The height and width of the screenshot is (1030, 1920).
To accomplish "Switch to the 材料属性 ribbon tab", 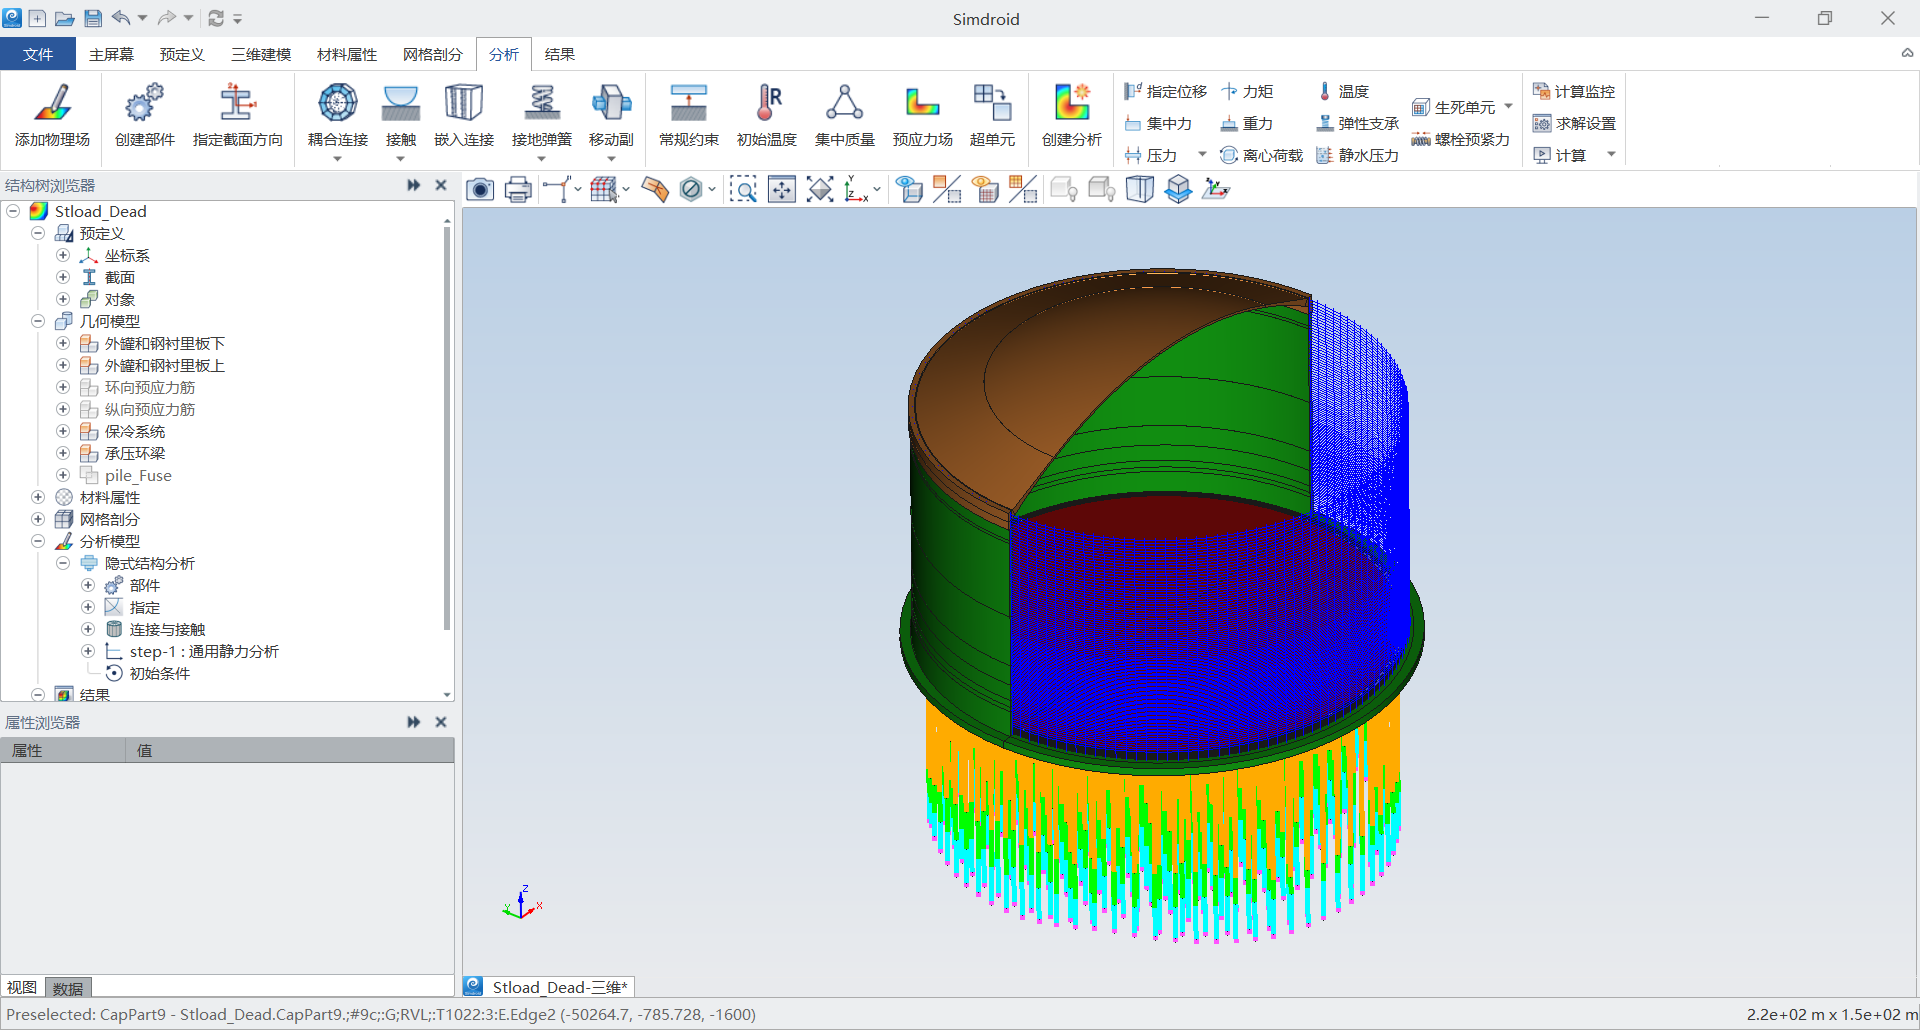I will click(347, 54).
